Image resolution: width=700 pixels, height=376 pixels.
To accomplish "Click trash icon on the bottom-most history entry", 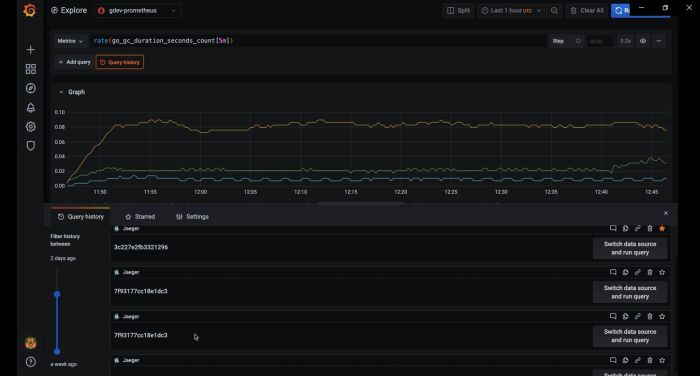I will click(x=650, y=360).
